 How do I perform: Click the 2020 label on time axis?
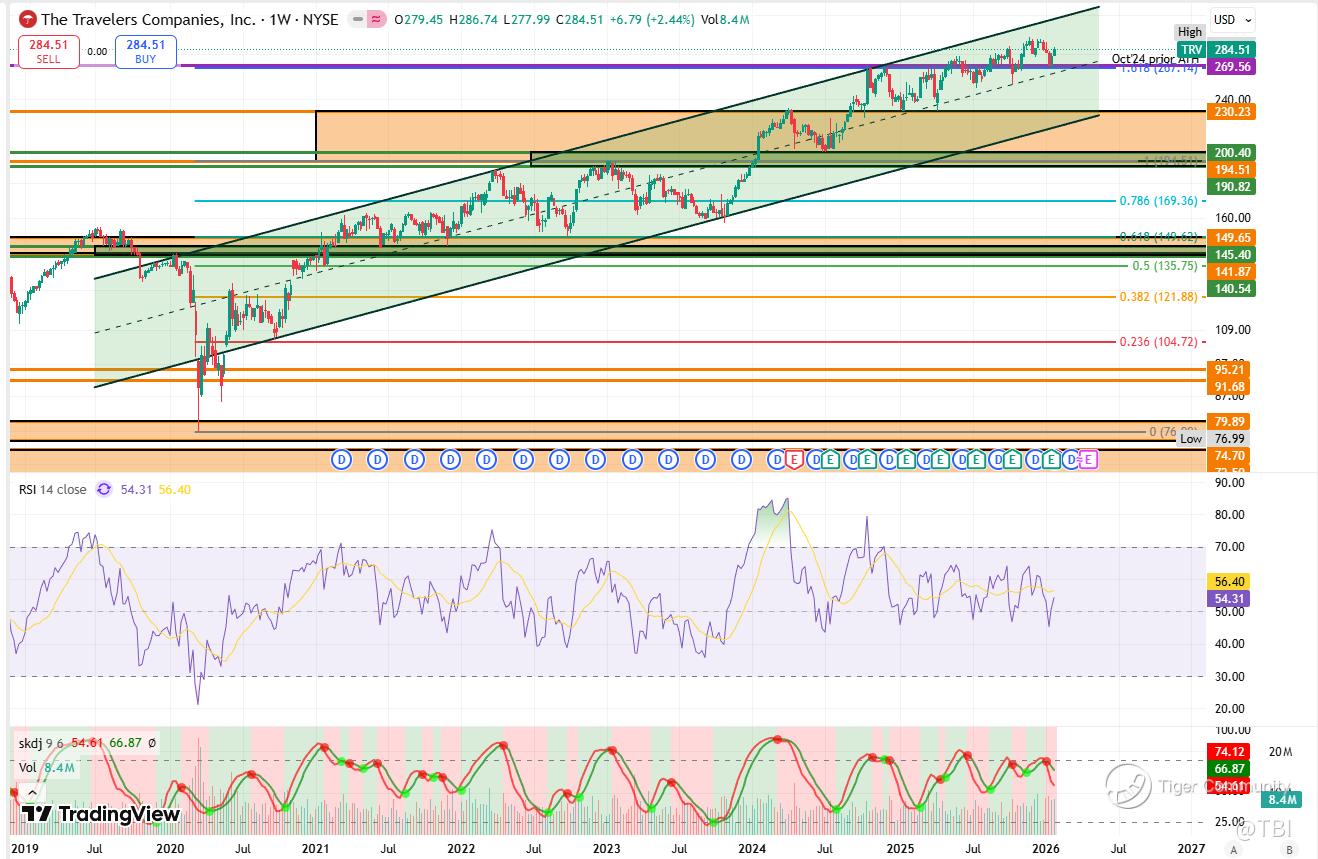(x=169, y=848)
